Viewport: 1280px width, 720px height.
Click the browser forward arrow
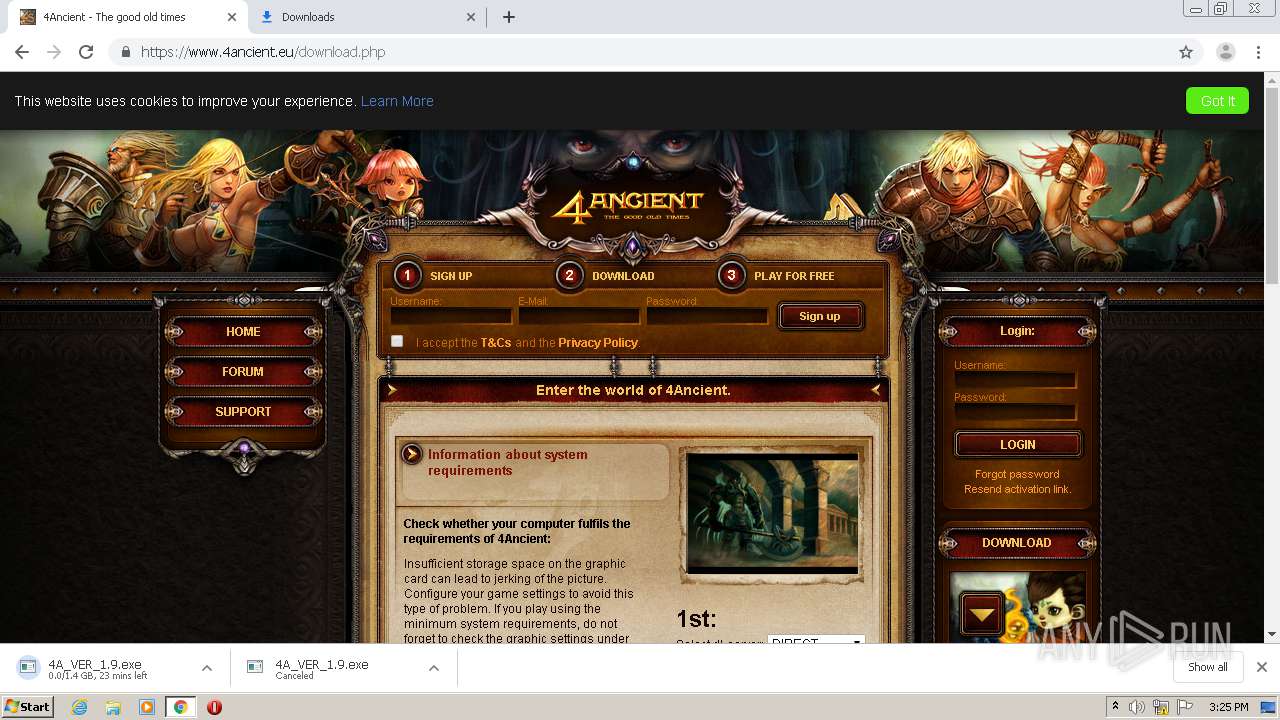tap(54, 52)
